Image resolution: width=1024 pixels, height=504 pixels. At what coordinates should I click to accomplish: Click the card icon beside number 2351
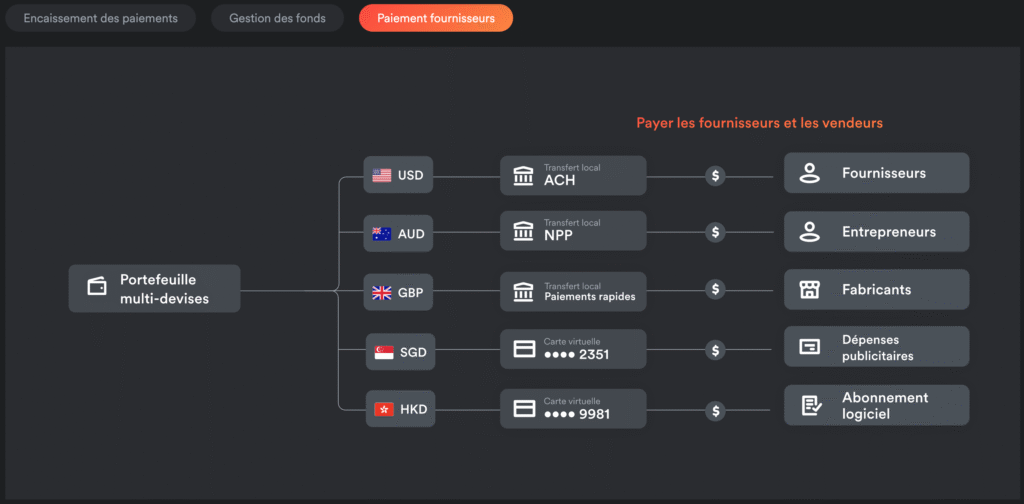point(524,349)
